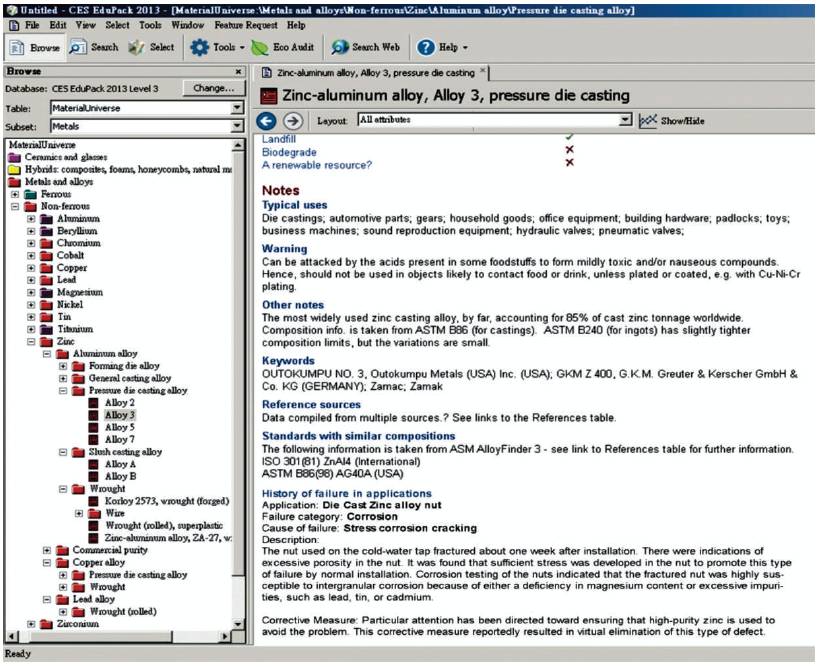Expand the Aluminum tree node
This screenshot has width=824, height=667.
pyautogui.click(x=31, y=219)
